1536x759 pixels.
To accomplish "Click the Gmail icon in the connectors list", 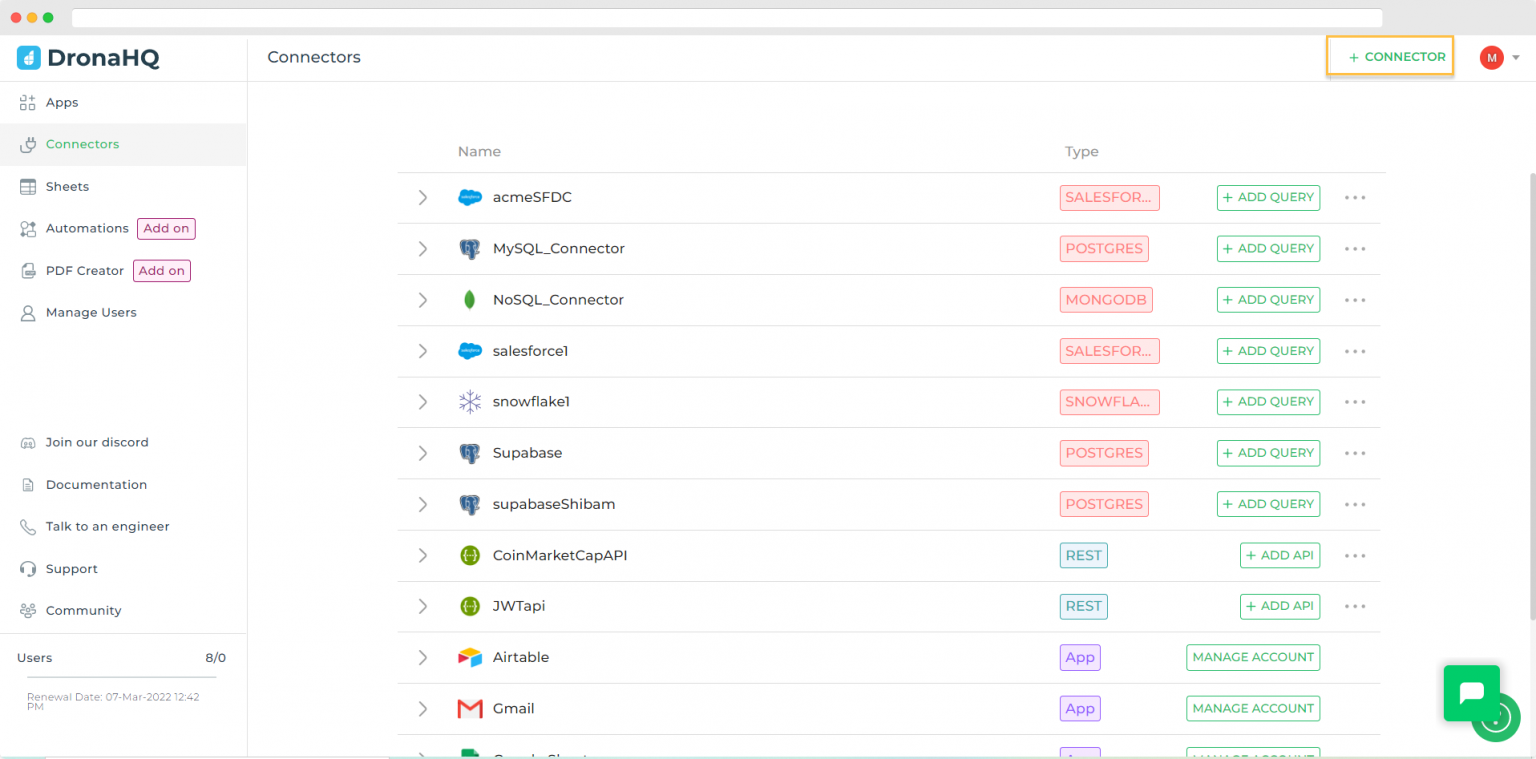I will point(470,708).
